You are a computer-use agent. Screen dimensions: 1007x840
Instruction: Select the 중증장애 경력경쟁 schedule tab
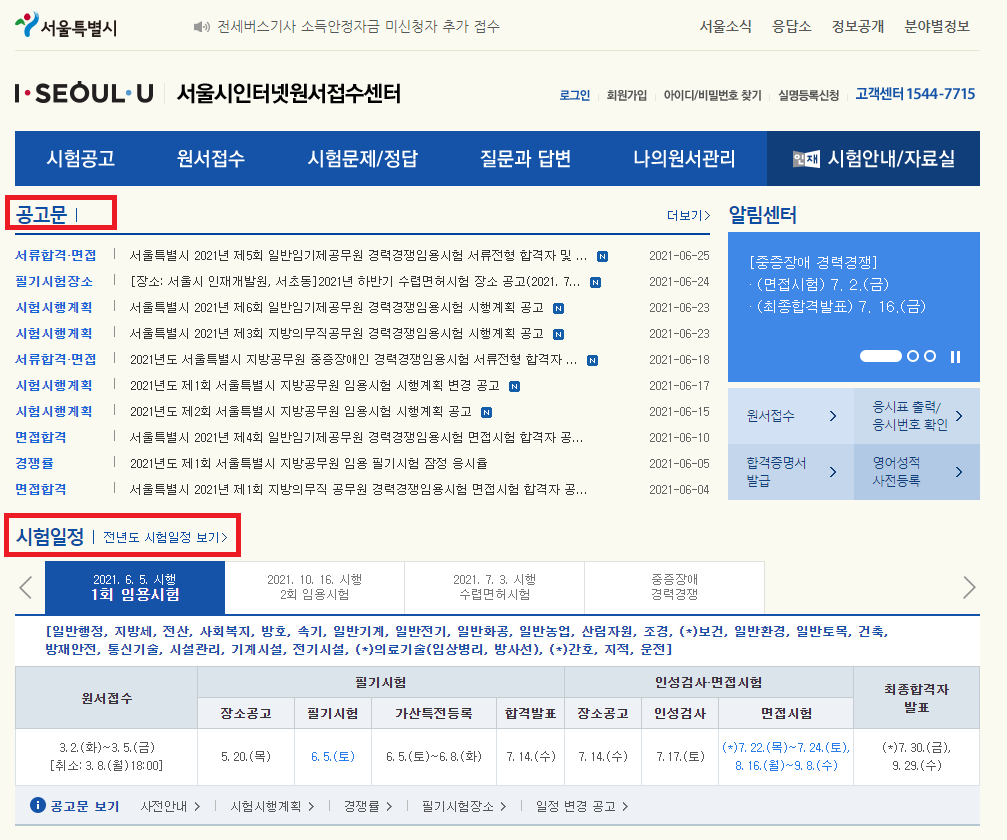pos(674,587)
